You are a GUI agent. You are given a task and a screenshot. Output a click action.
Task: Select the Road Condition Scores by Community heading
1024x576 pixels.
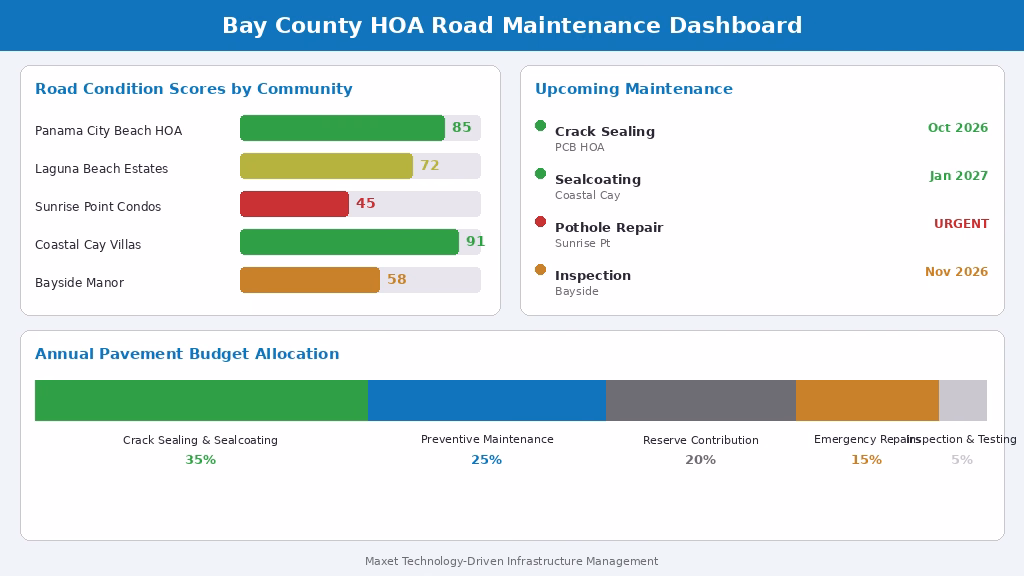click(x=193, y=89)
